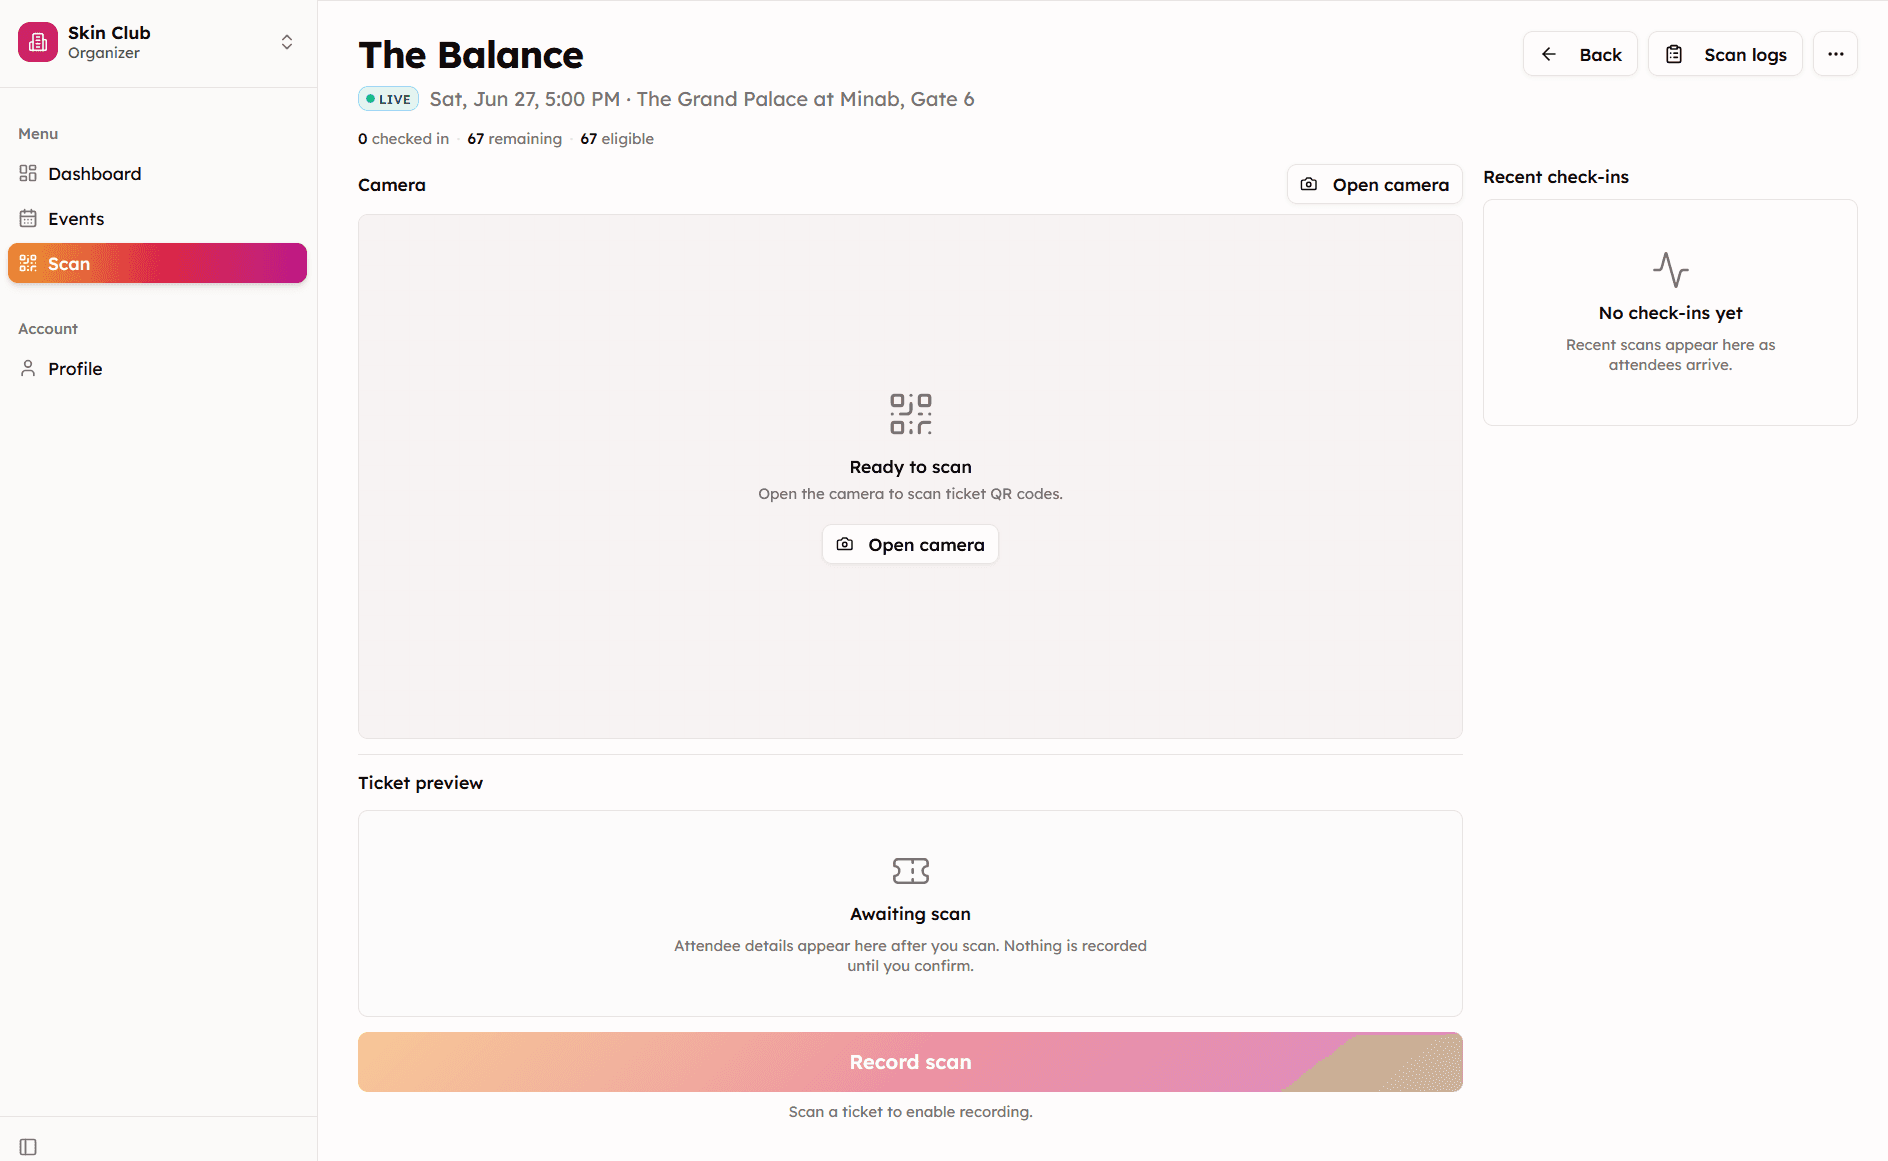Viewport: 1888px width, 1161px height.
Task: Open the more options ellipsis menu
Action: tap(1836, 54)
